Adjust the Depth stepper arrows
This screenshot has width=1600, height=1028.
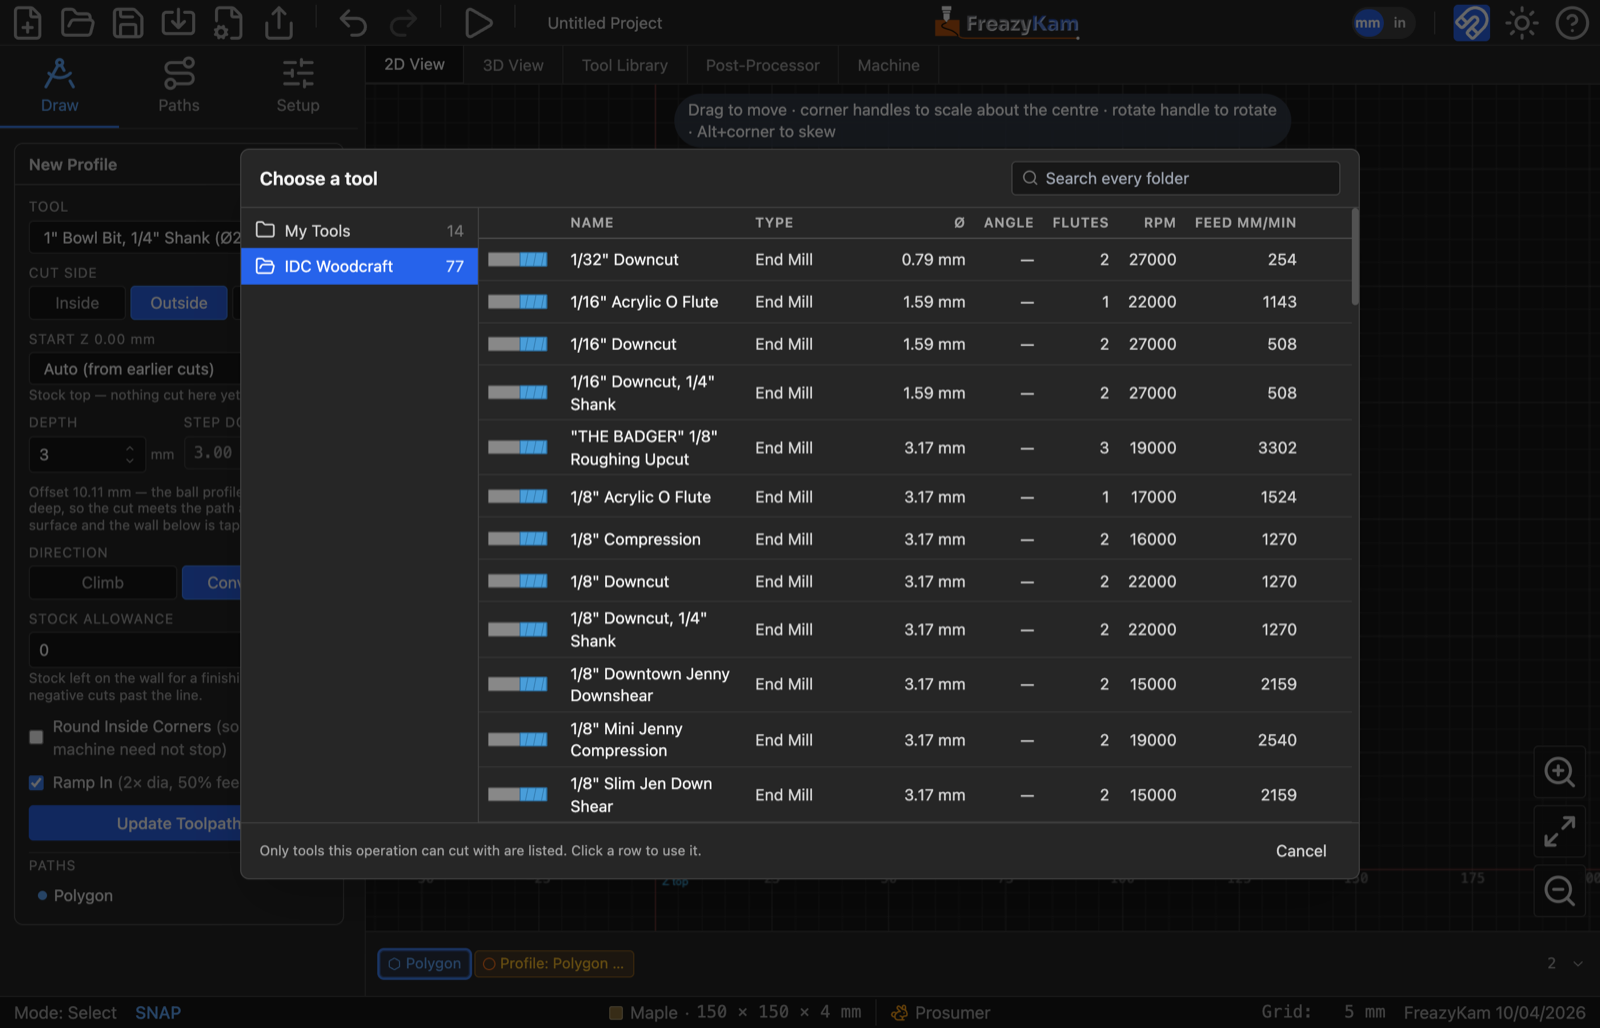pos(130,455)
